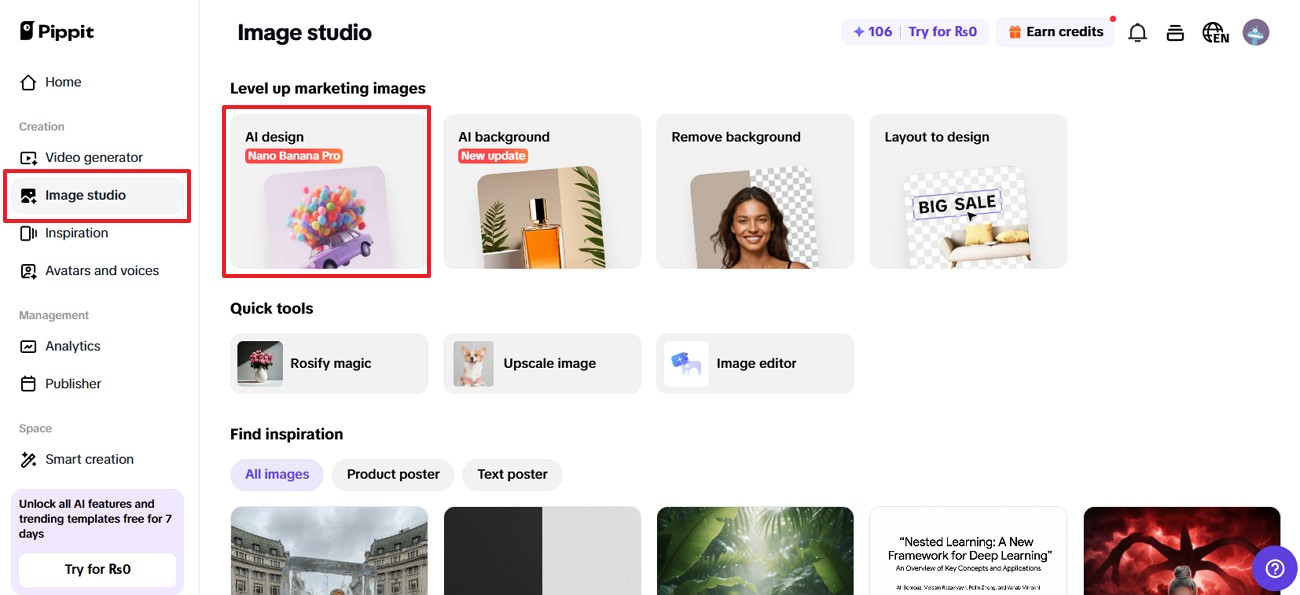The height and width of the screenshot is (595, 1300).
Task: Open the help question mark bubble
Action: click(1275, 567)
